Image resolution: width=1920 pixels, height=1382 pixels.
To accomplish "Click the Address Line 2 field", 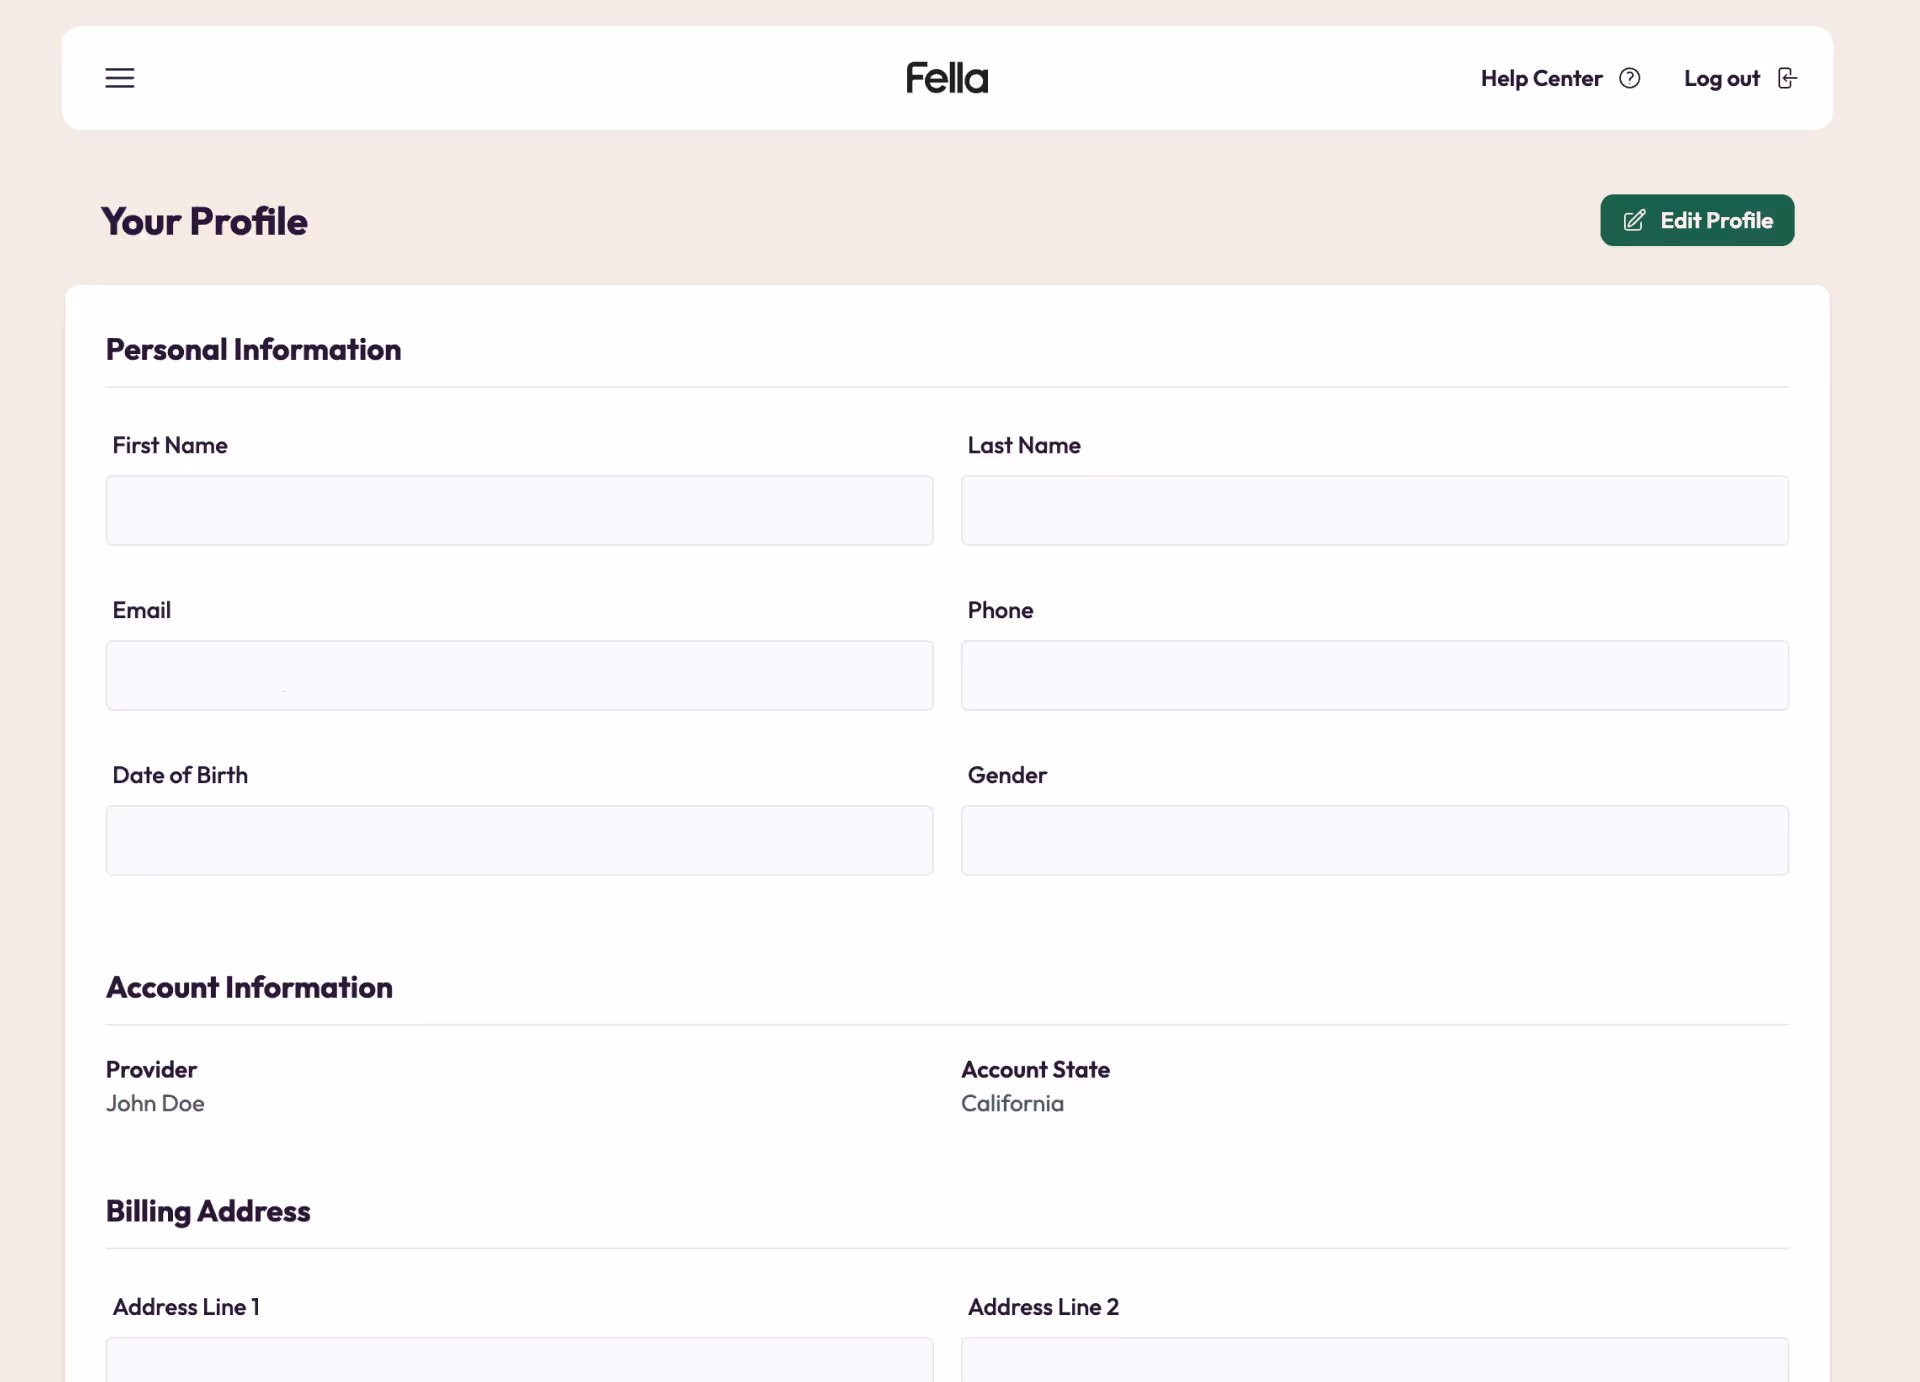I will (1375, 1360).
